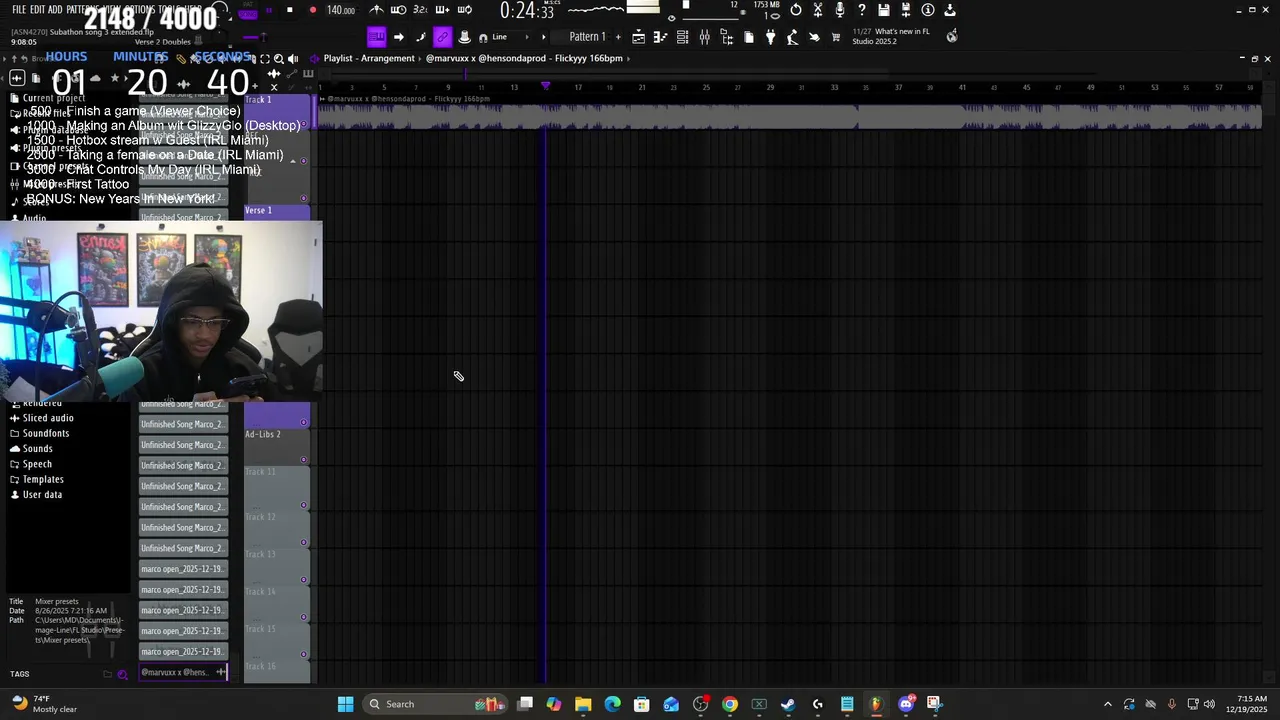Start recording with the red record button
Screen dimensions: 1280x720
tap(313, 10)
